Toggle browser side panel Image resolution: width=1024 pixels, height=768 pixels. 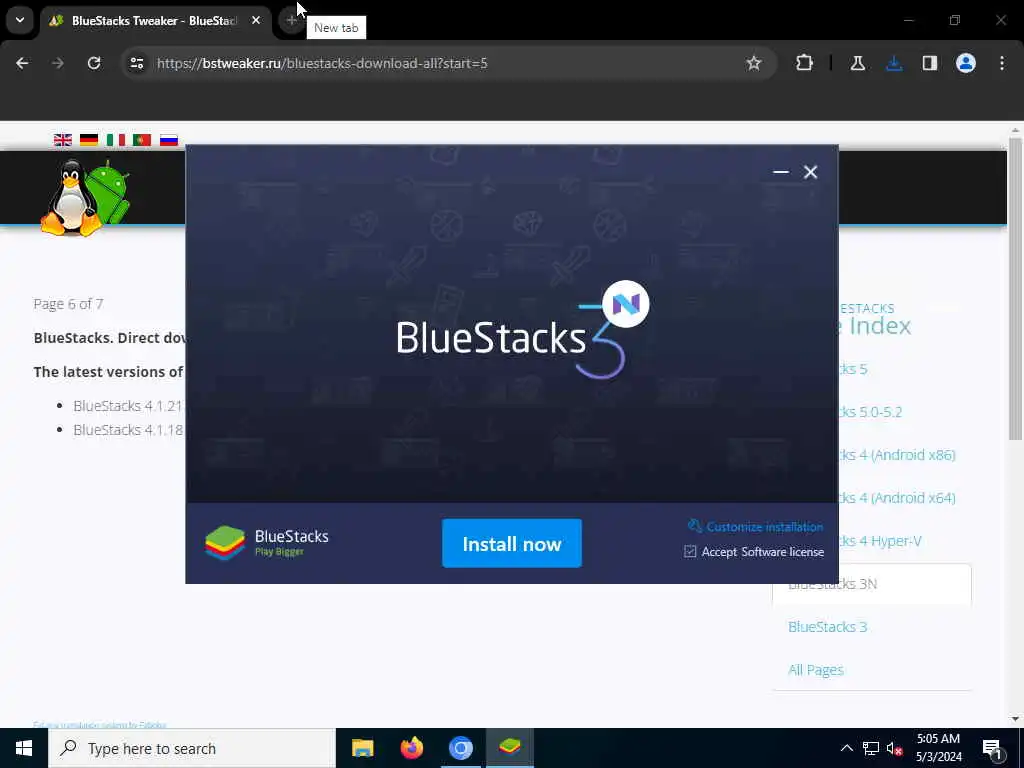point(930,63)
